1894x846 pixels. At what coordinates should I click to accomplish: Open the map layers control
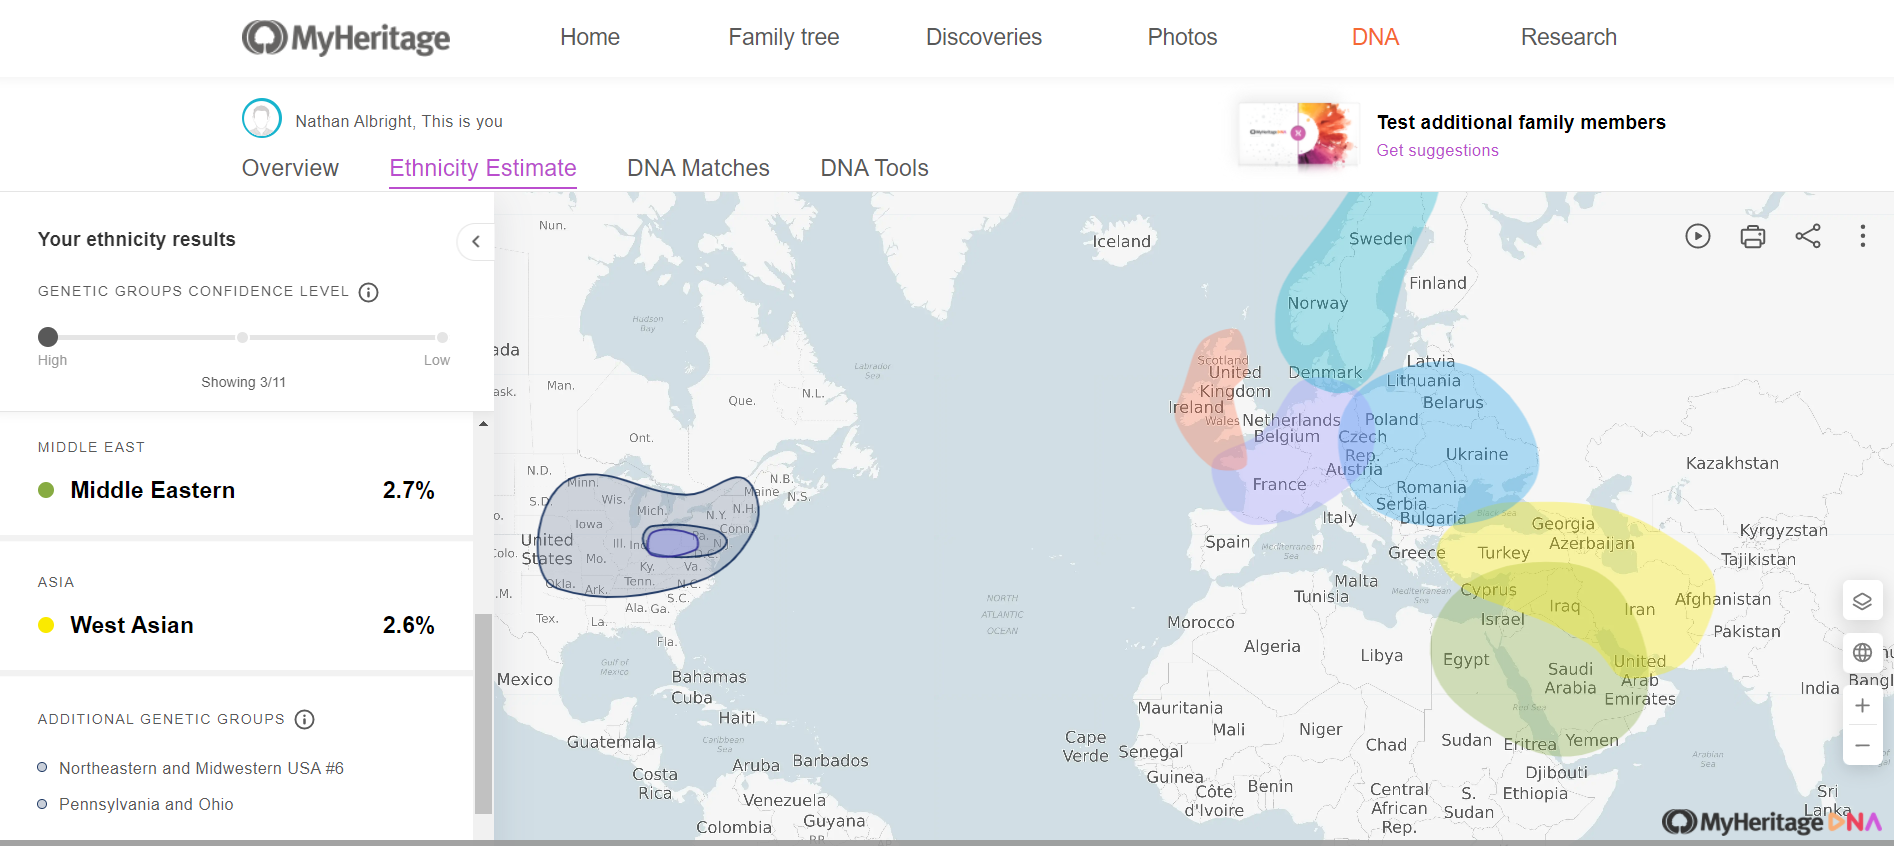pos(1862,601)
